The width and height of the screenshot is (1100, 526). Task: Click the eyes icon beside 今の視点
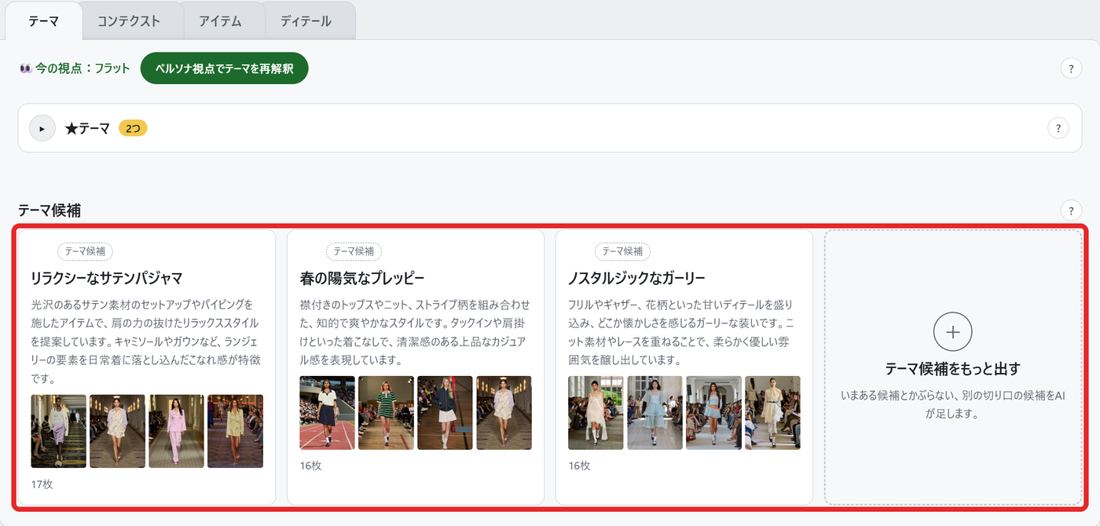click(25, 69)
